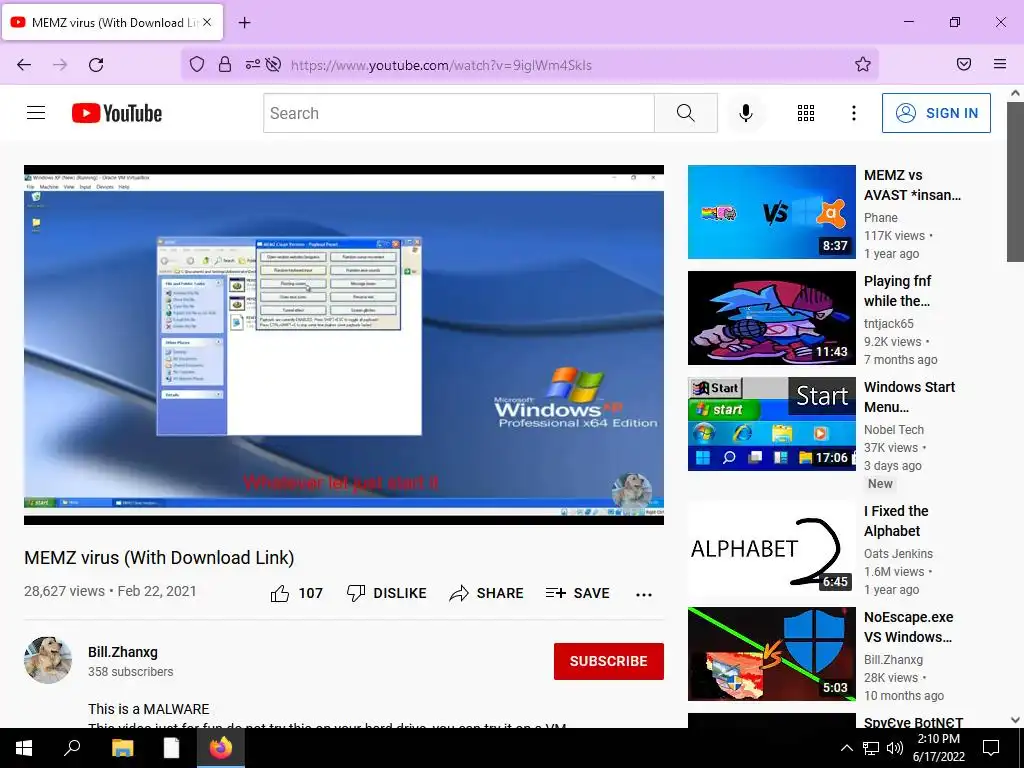The image size is (1024, 768).
Task: Click the SIGN IN button
Action: (936, 113)
